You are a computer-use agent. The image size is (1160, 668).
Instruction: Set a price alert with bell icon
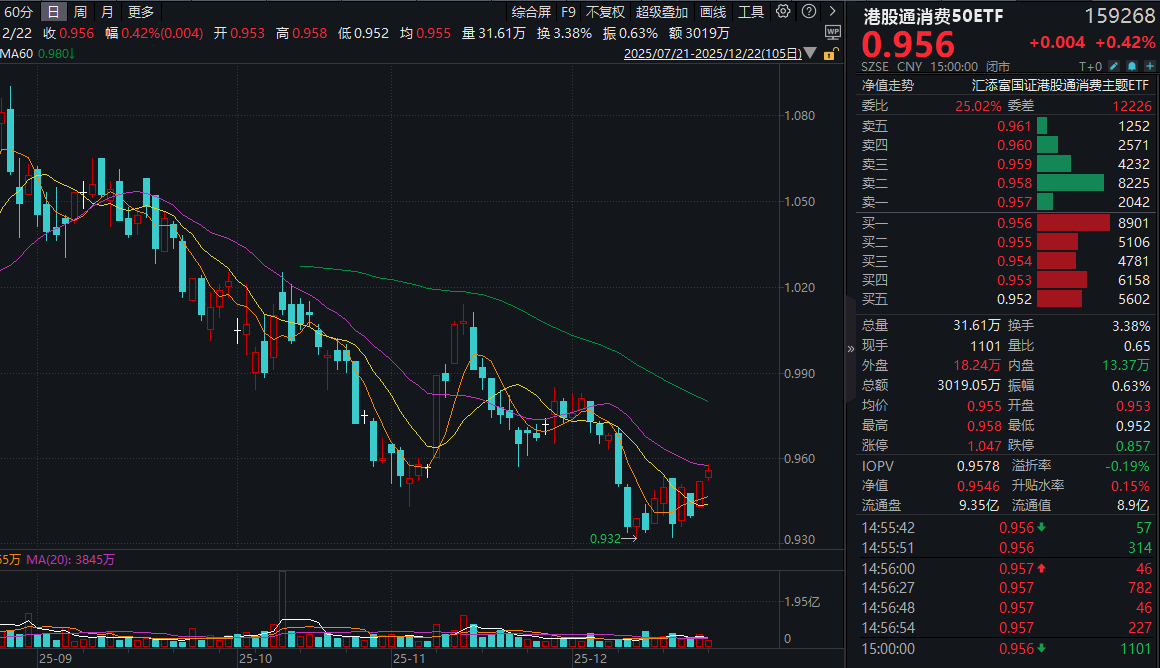1131,66
